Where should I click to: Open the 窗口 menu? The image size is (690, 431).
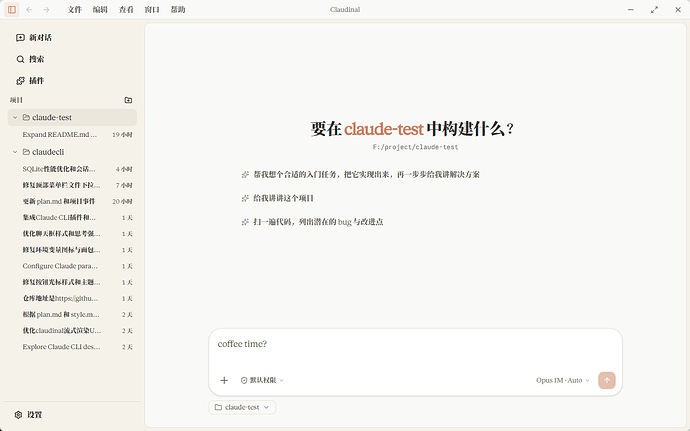[x=152, y=9]
